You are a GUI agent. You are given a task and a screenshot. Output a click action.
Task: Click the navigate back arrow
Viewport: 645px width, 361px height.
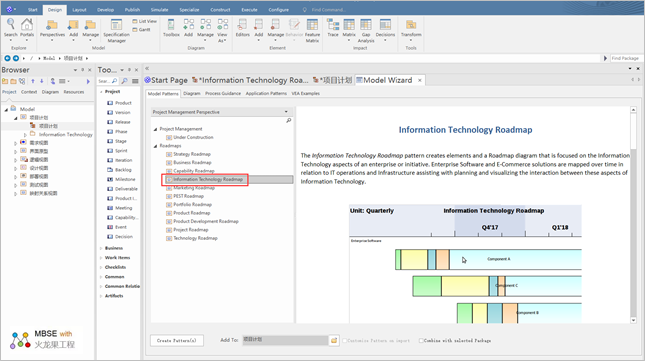pyautogui.click(x=7, y=58)
